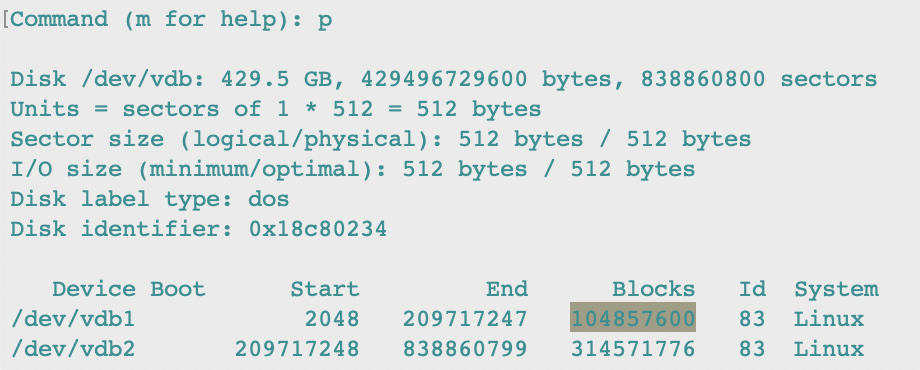
Task: Click the vdb2 Start value 209717248
Action: point(297,349)
